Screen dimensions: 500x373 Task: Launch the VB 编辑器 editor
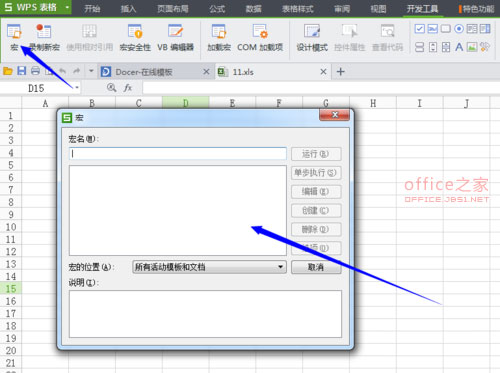[175, 38]
